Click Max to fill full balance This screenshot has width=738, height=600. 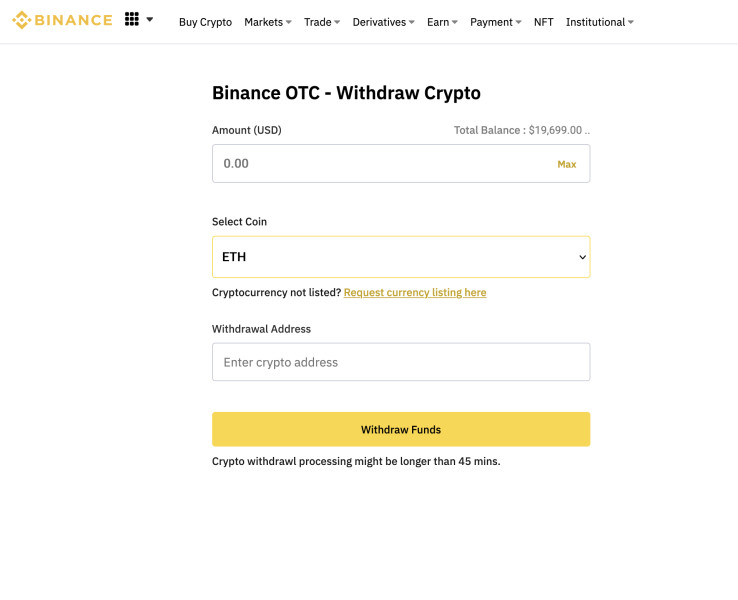tap(567, 164)
